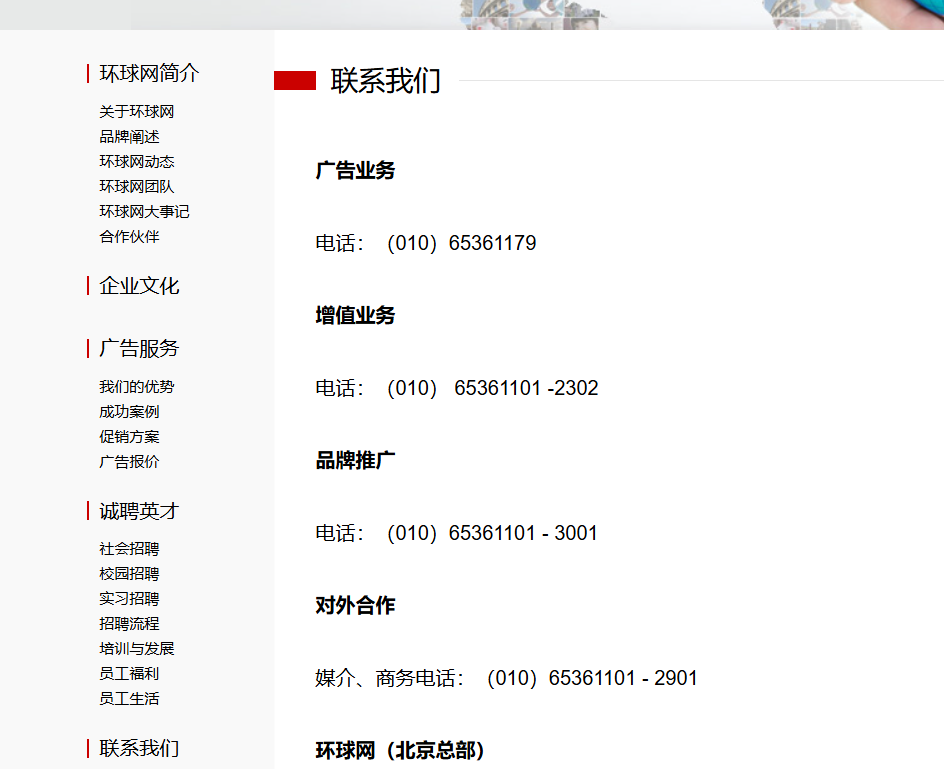Viewport: 944px width, 769px height.
Task: Visit the 促销方案 promotions page
Action: pos(128,436)
